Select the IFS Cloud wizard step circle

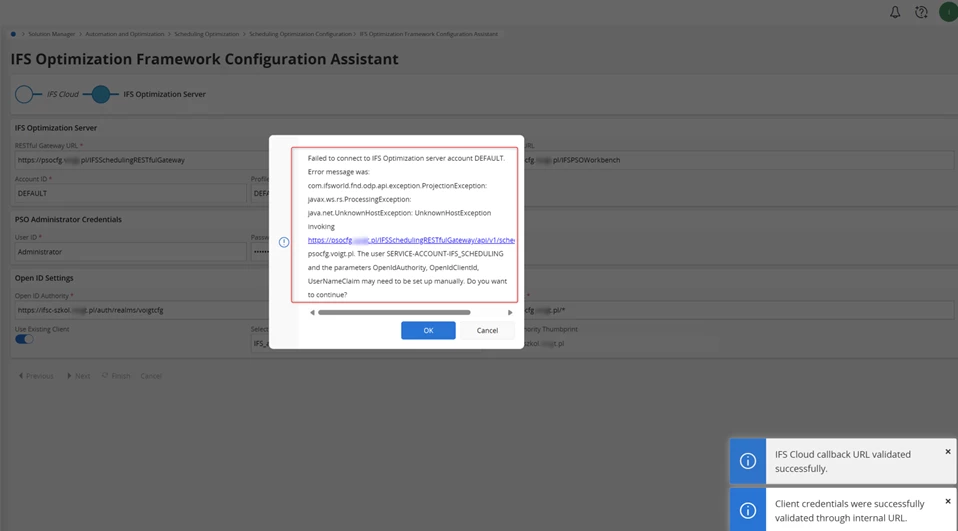[24, 94]
